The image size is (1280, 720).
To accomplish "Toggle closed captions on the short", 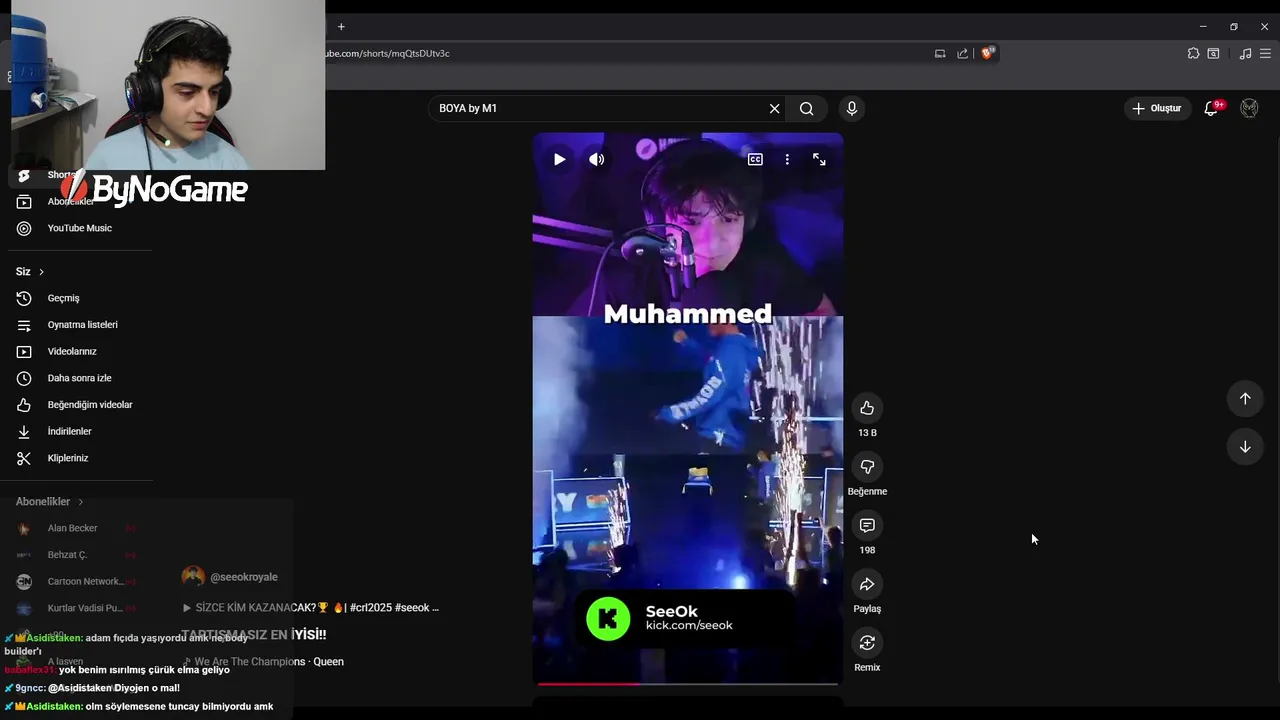I will coord(755,159).
